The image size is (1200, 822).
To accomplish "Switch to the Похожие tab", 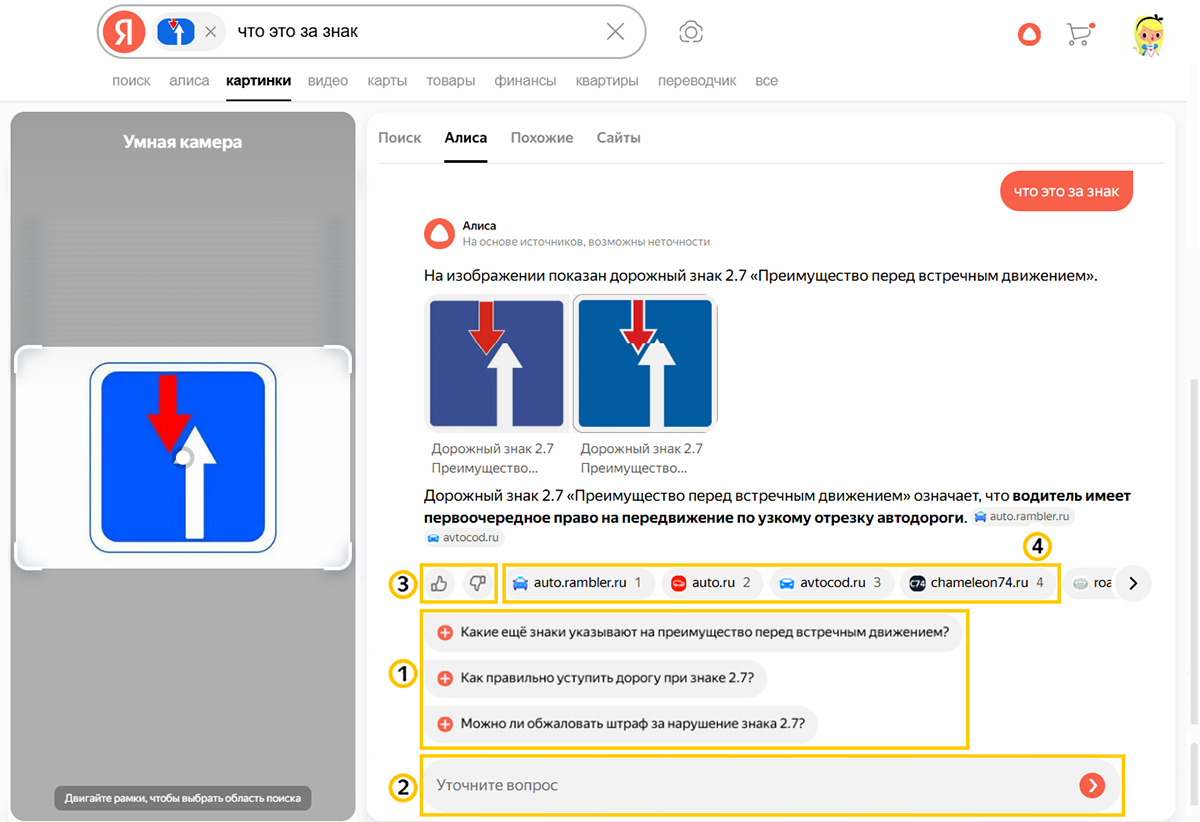I will 541,138.
